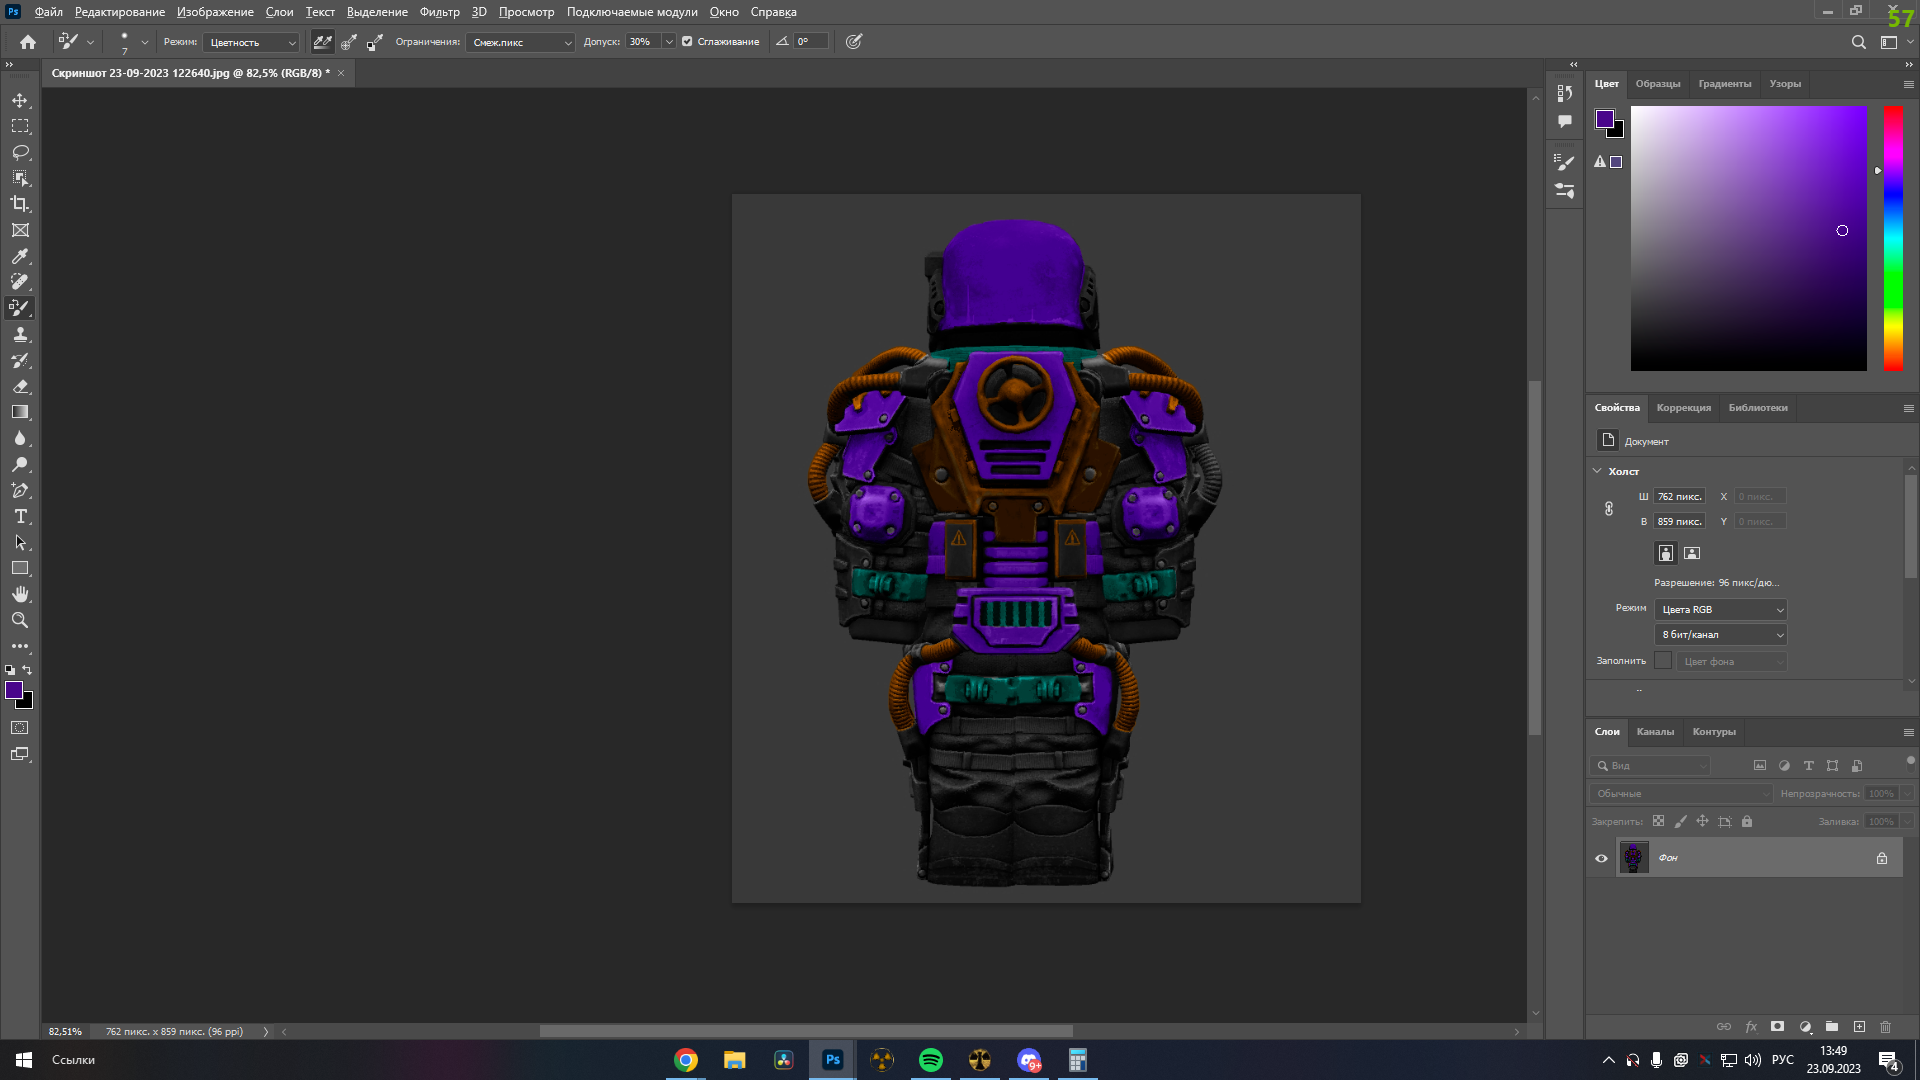This screenshot has height=1080, width=1920.
Task: Open Chrome from the taskbar
Action: [x=685, y=1060]
